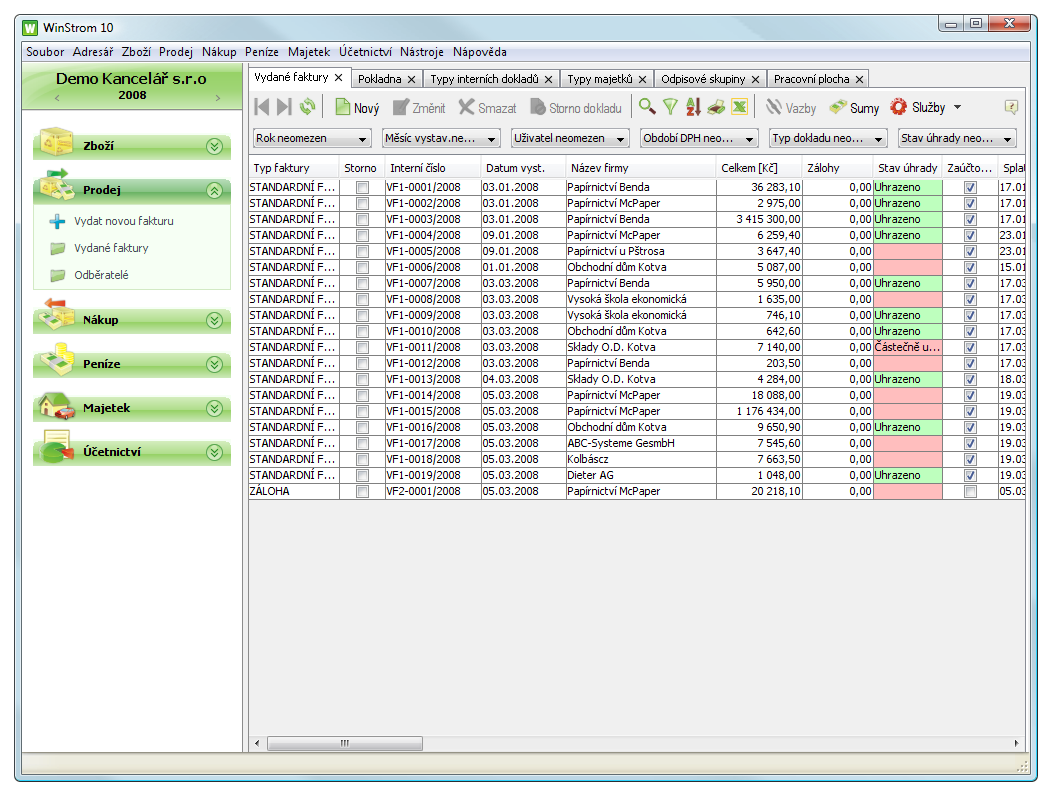Check the Zaúčtováno checkbox for VF2-0001/2008
The image size is (1056, 800).
pos(970,492)
